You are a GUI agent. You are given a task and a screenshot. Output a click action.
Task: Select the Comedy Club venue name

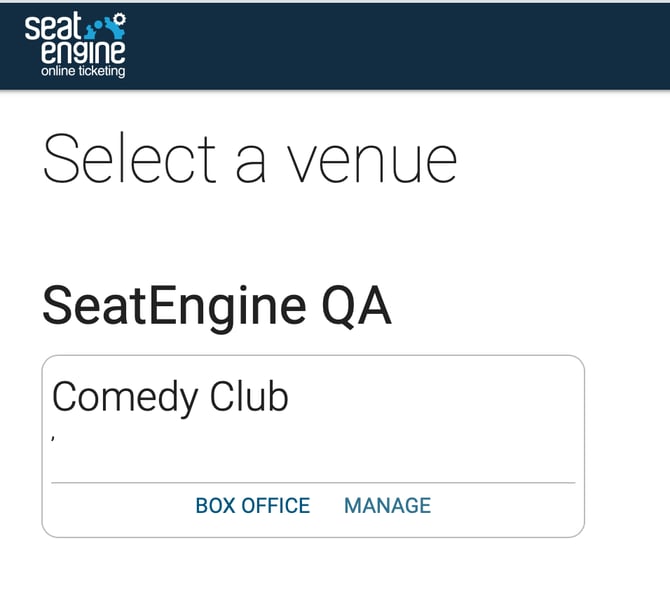pyautogui.click(x=170, y=397)
